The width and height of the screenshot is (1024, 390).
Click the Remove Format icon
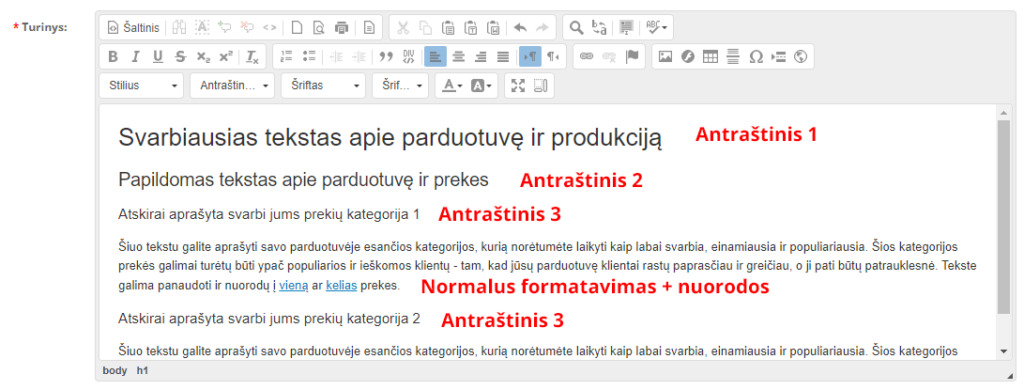(x=252, y=57)
